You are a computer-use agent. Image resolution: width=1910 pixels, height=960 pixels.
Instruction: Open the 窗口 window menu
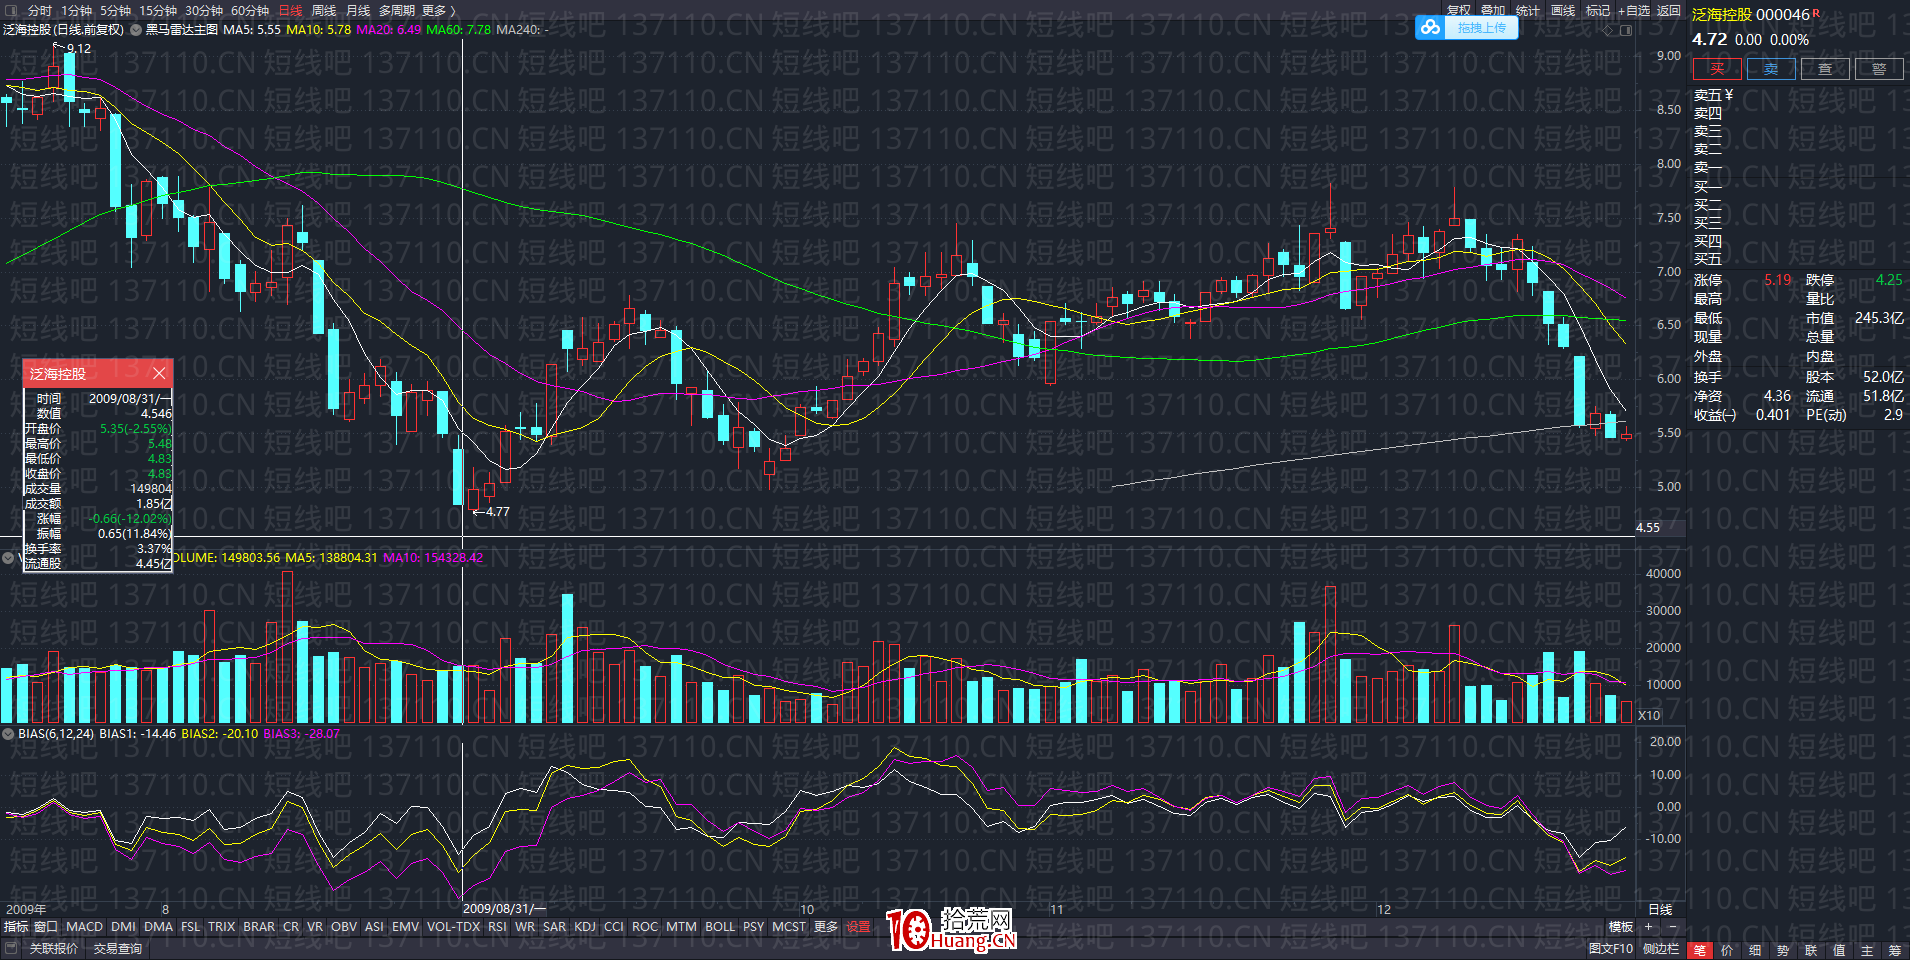46,927
